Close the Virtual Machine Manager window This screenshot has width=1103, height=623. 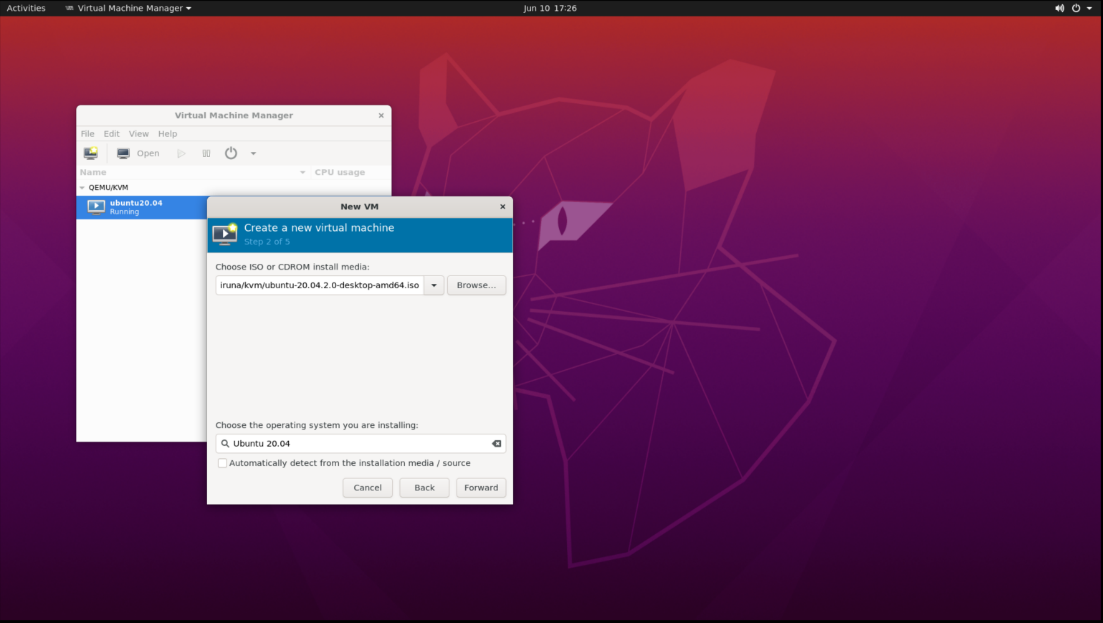click(381, 115)
